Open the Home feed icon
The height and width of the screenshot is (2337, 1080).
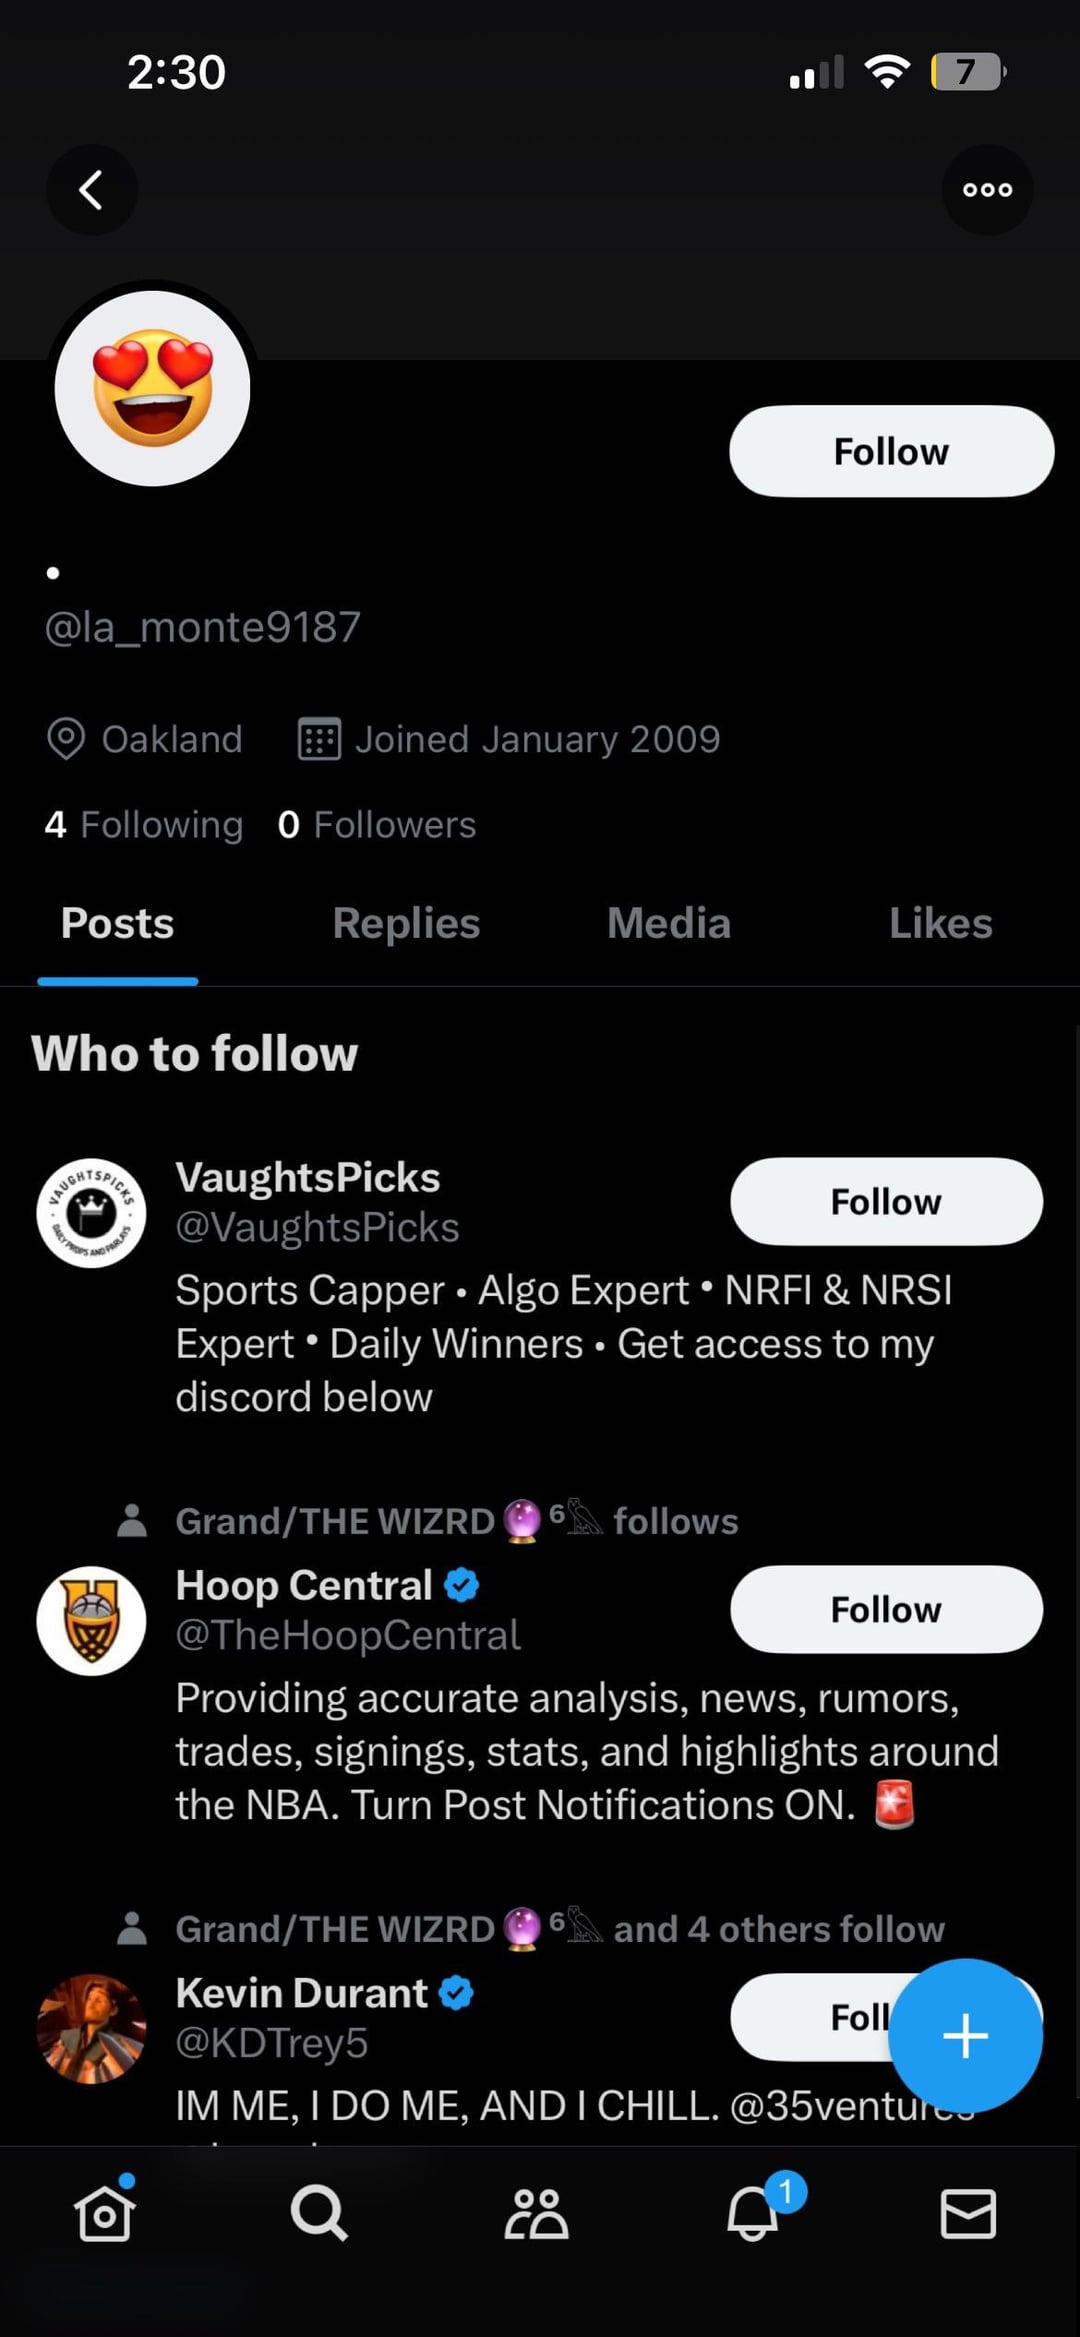tap(105, 2212)
